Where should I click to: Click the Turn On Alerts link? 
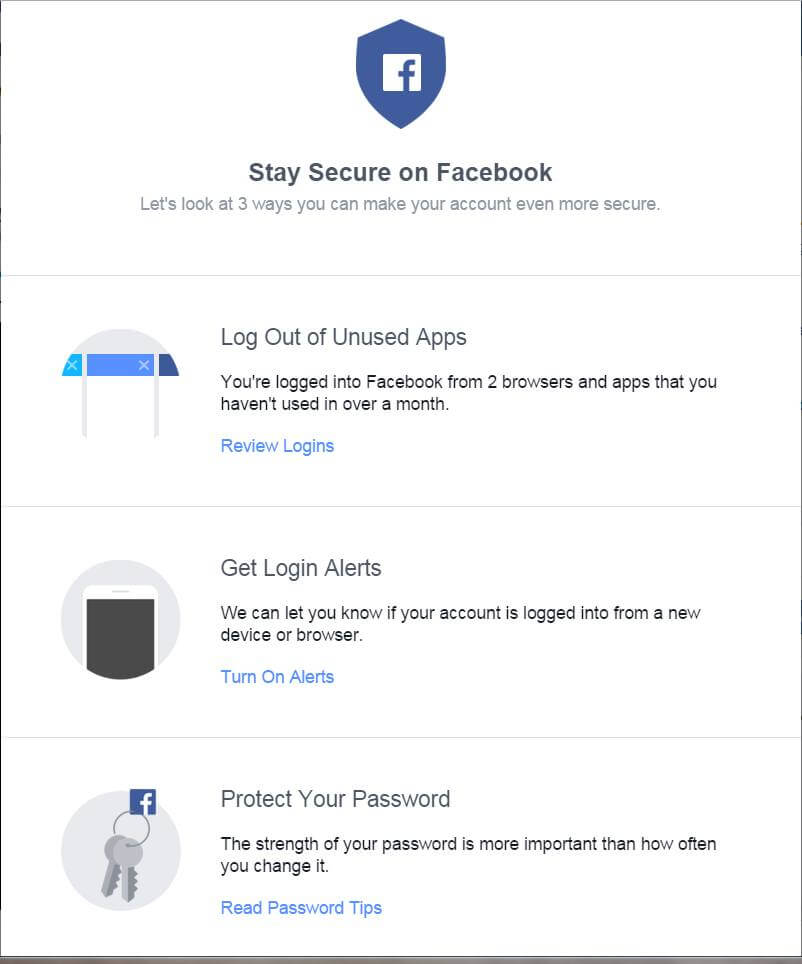click(277, 677)
